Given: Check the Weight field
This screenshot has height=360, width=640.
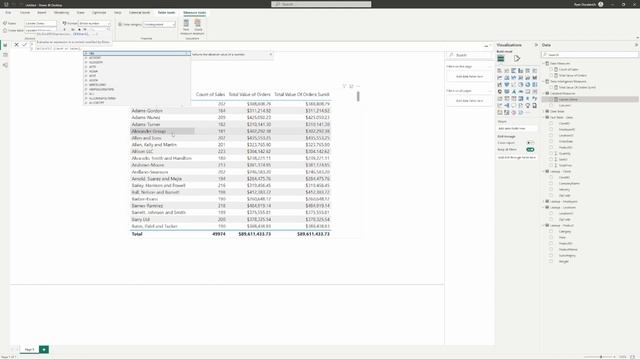Looking at the screenshot, I should [x=551, y=261].
